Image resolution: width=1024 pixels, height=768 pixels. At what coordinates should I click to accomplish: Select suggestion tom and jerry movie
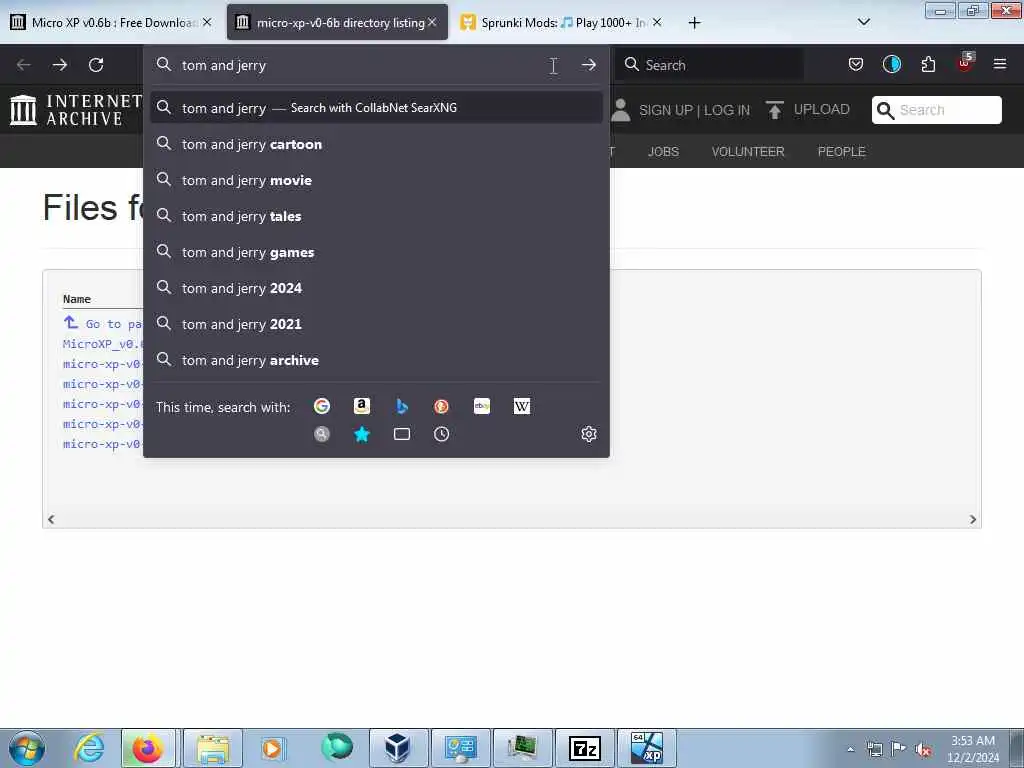coord(376,180)
